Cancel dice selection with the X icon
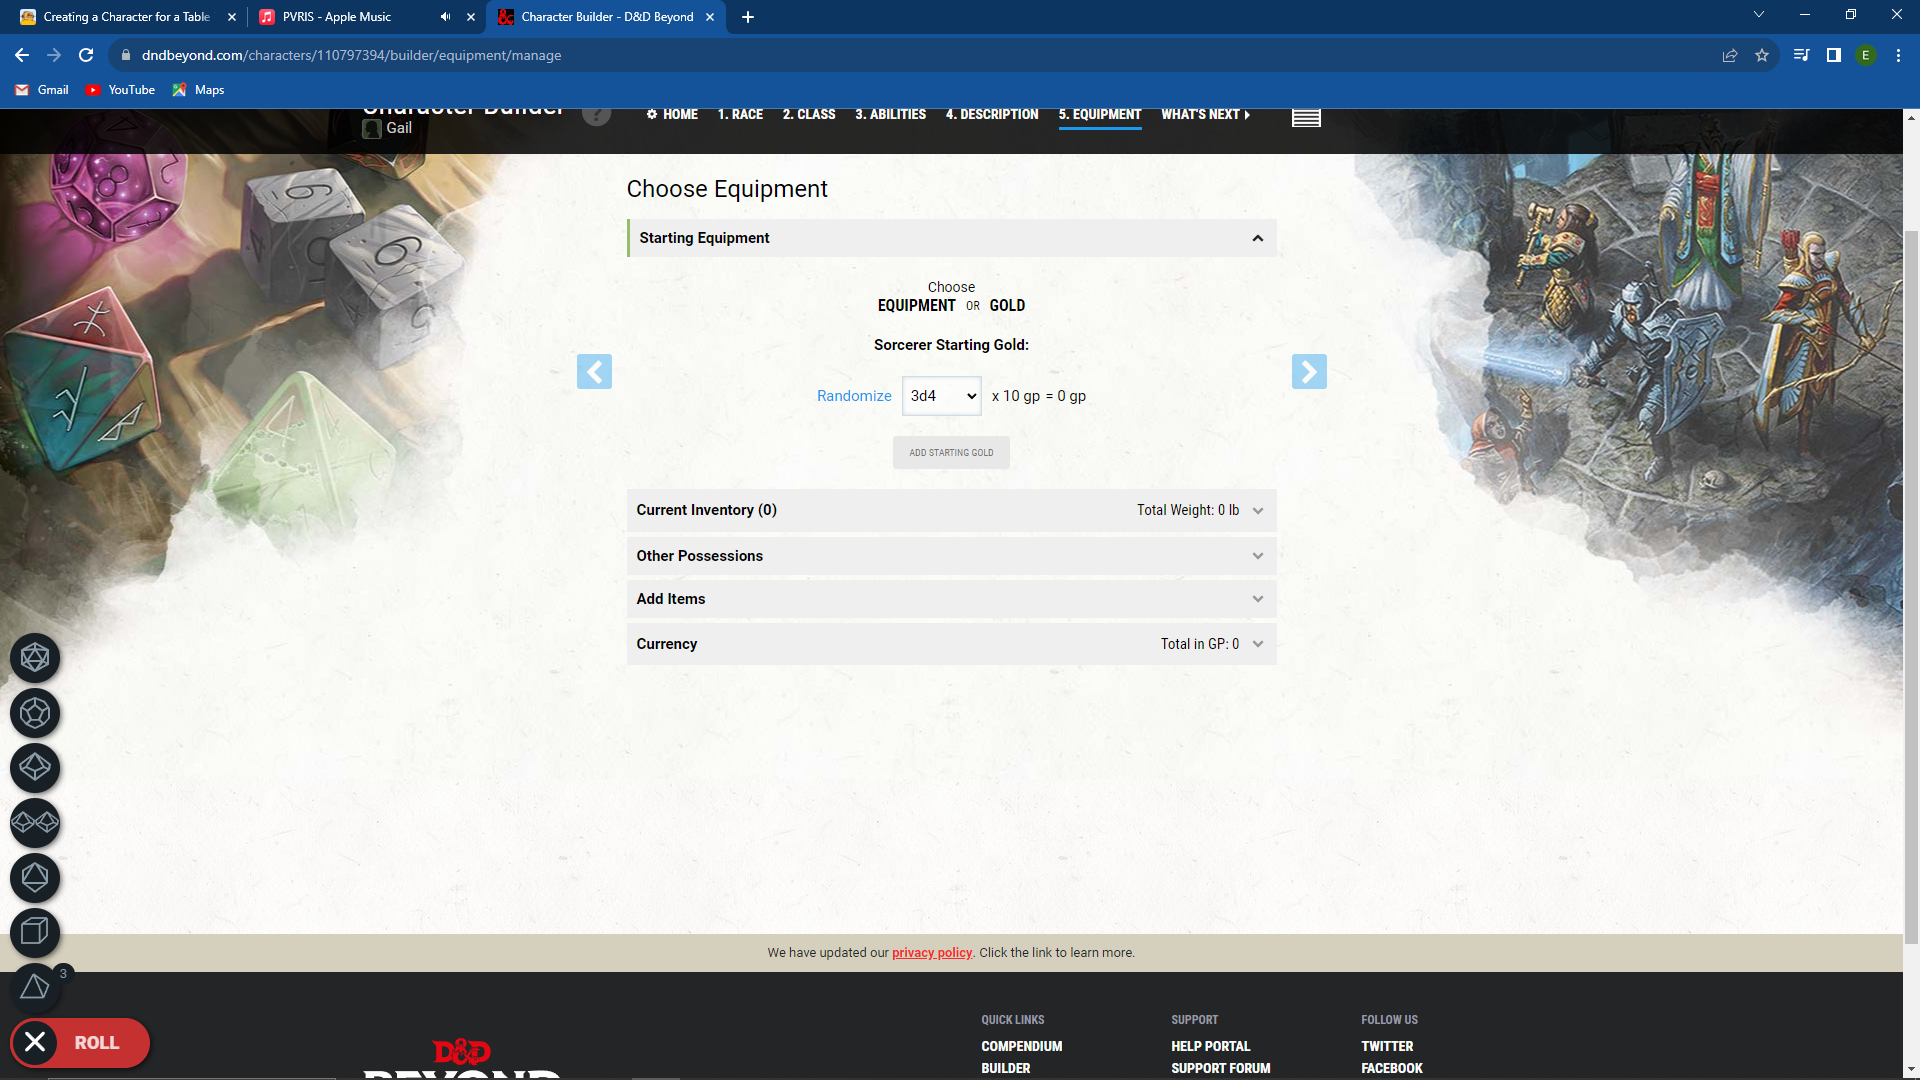The image size is (1920, 1080). (35, 1042)
